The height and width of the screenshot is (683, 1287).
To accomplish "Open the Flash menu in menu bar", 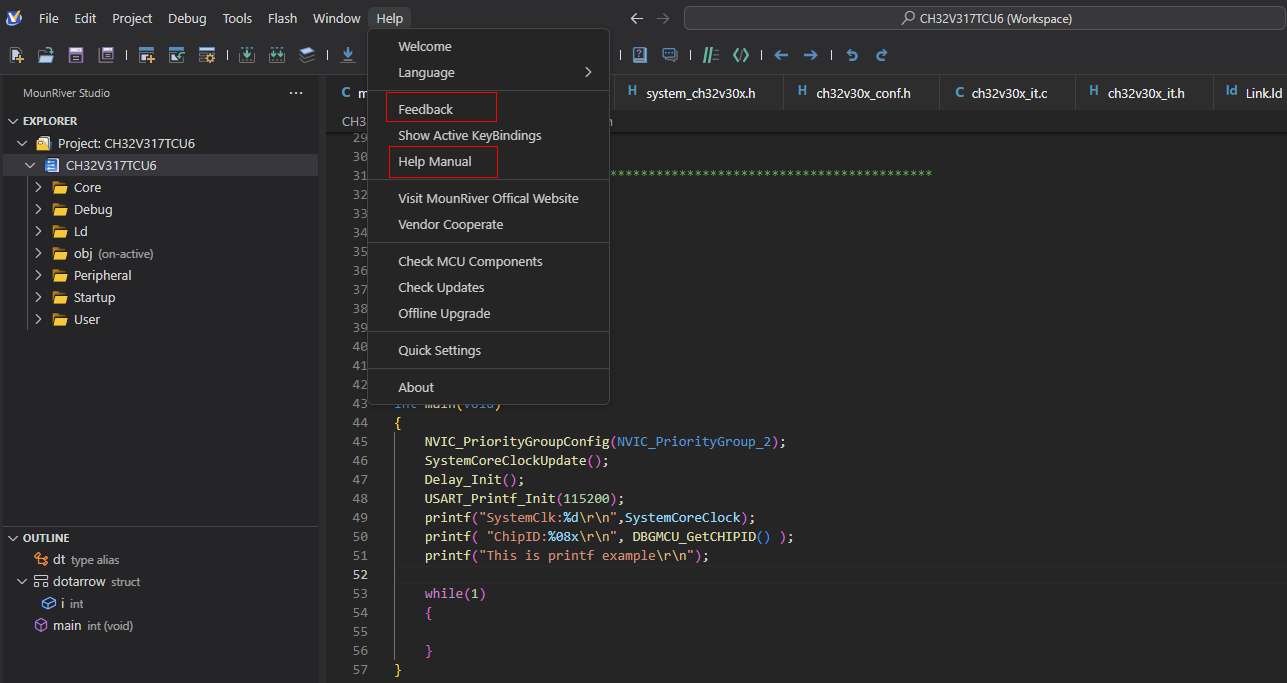I will pos(282,18).
